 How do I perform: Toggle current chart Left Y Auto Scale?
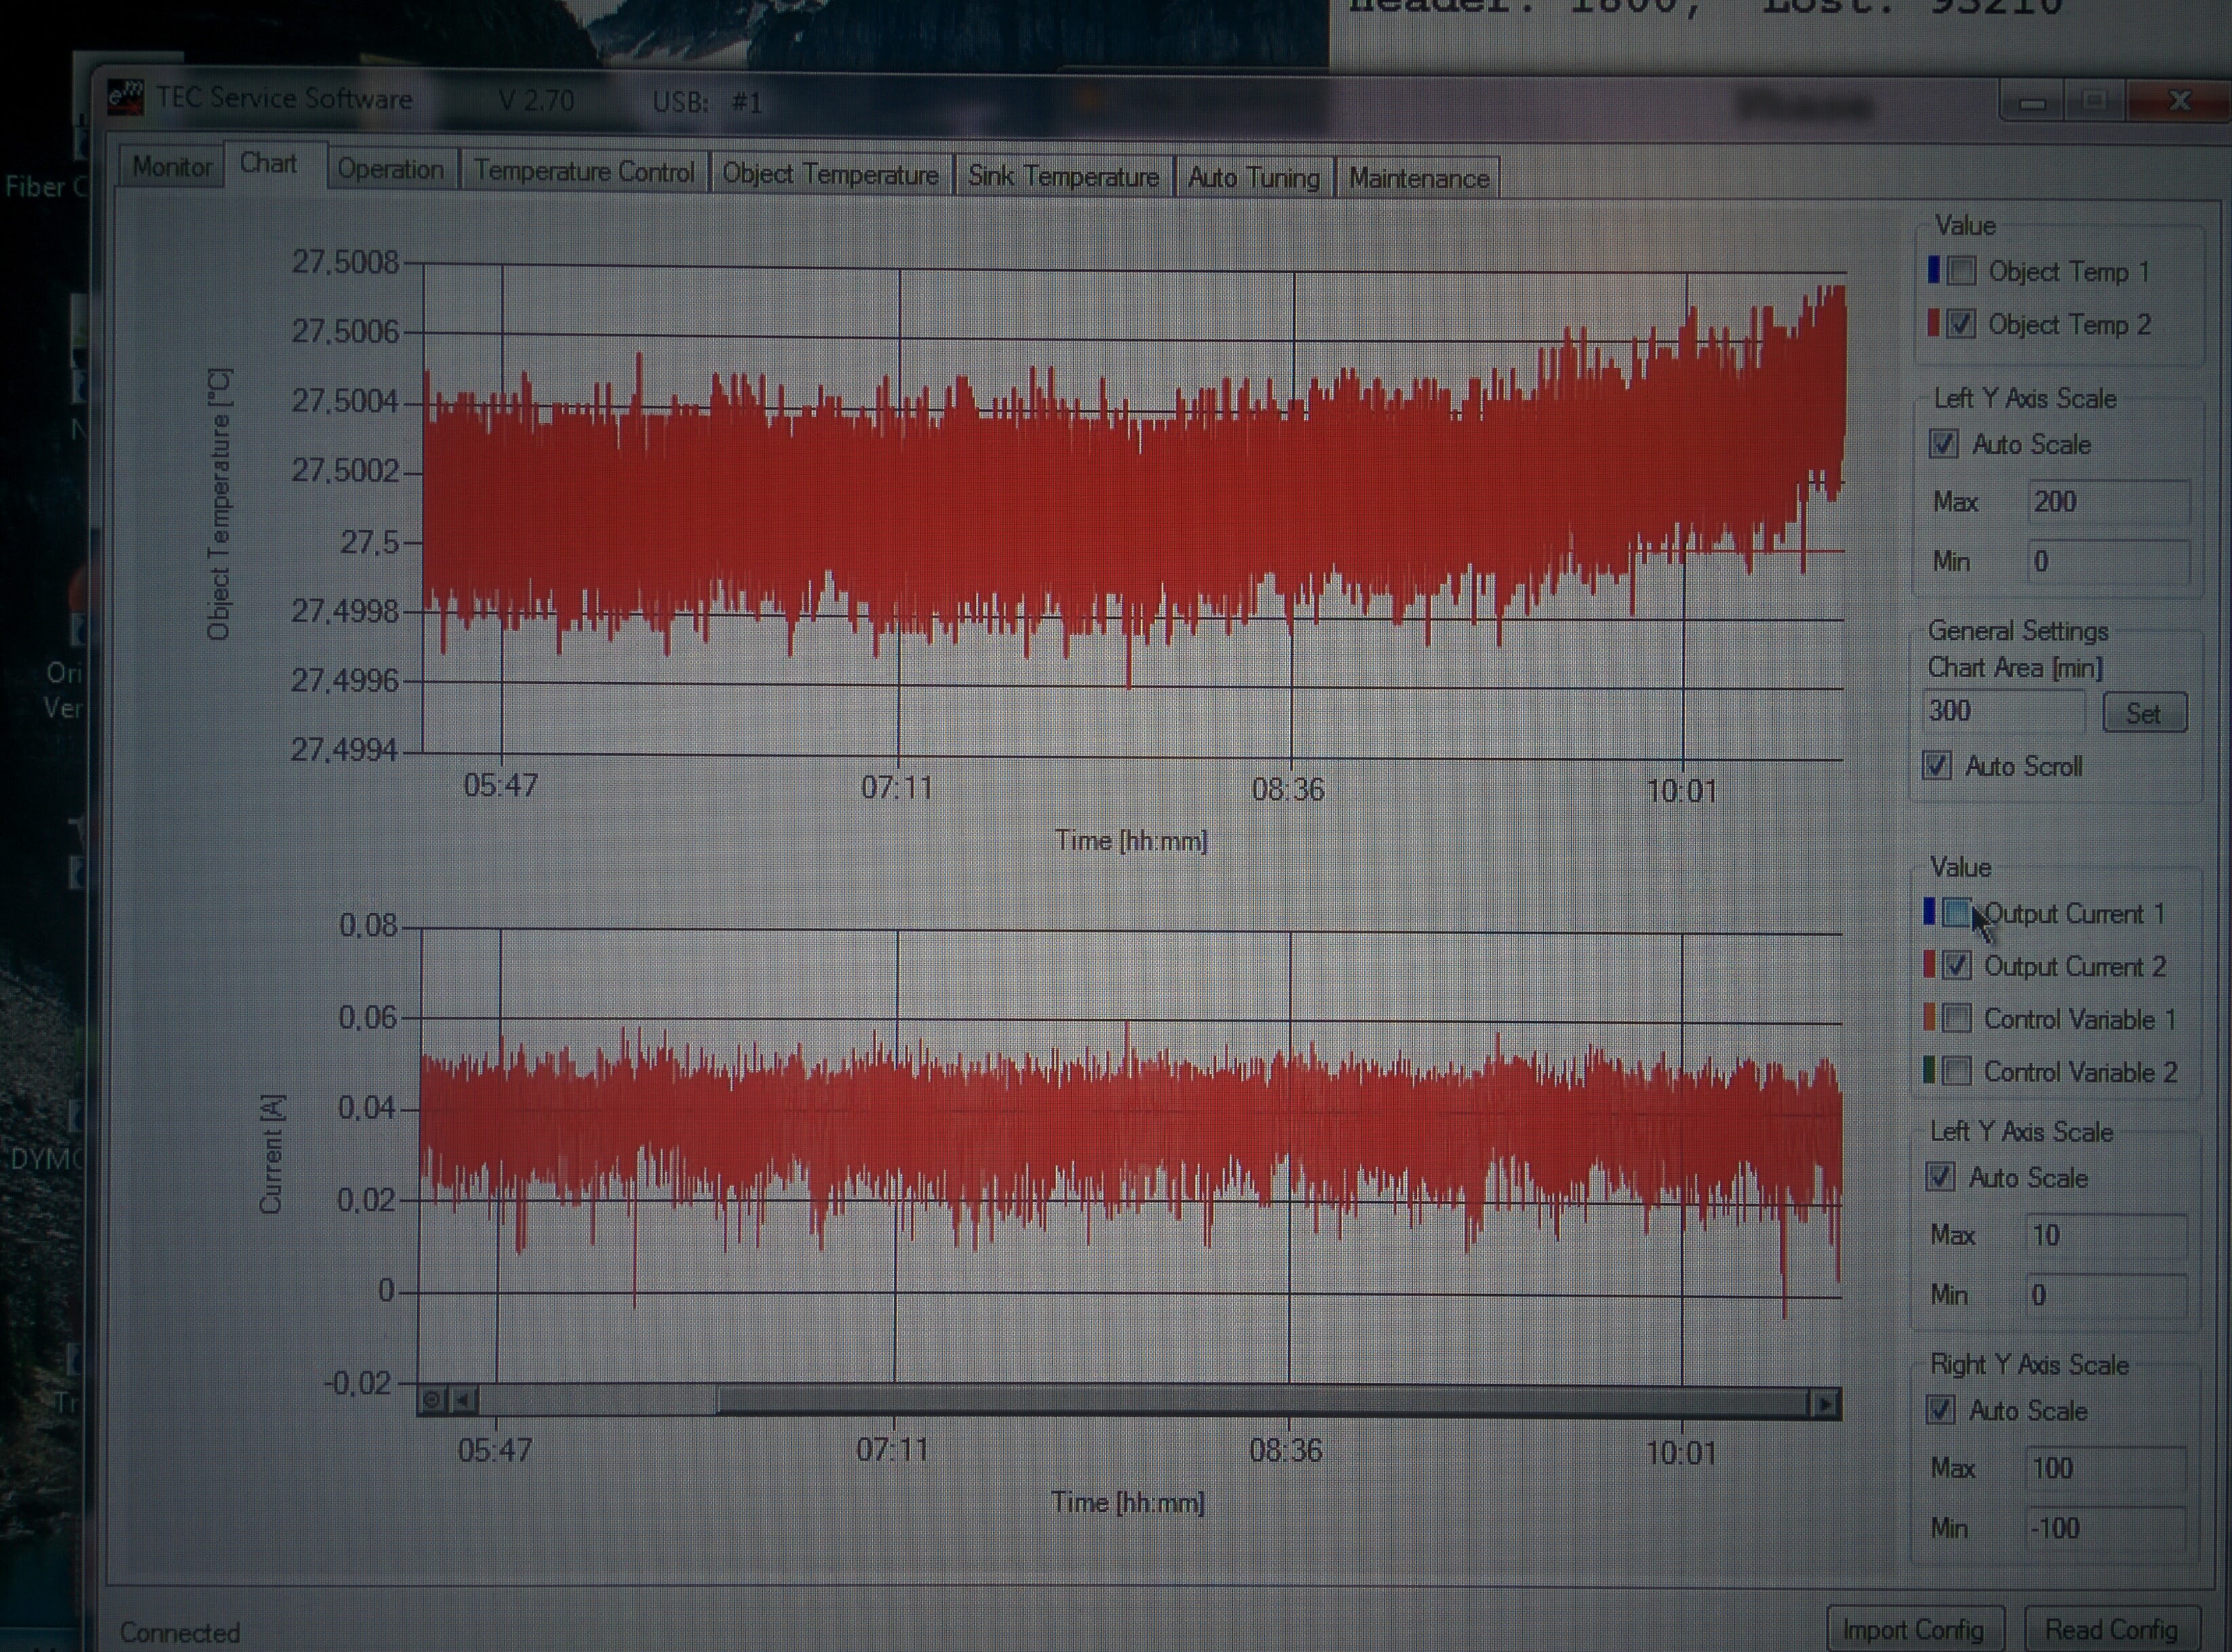(x=1940, y=1177)
